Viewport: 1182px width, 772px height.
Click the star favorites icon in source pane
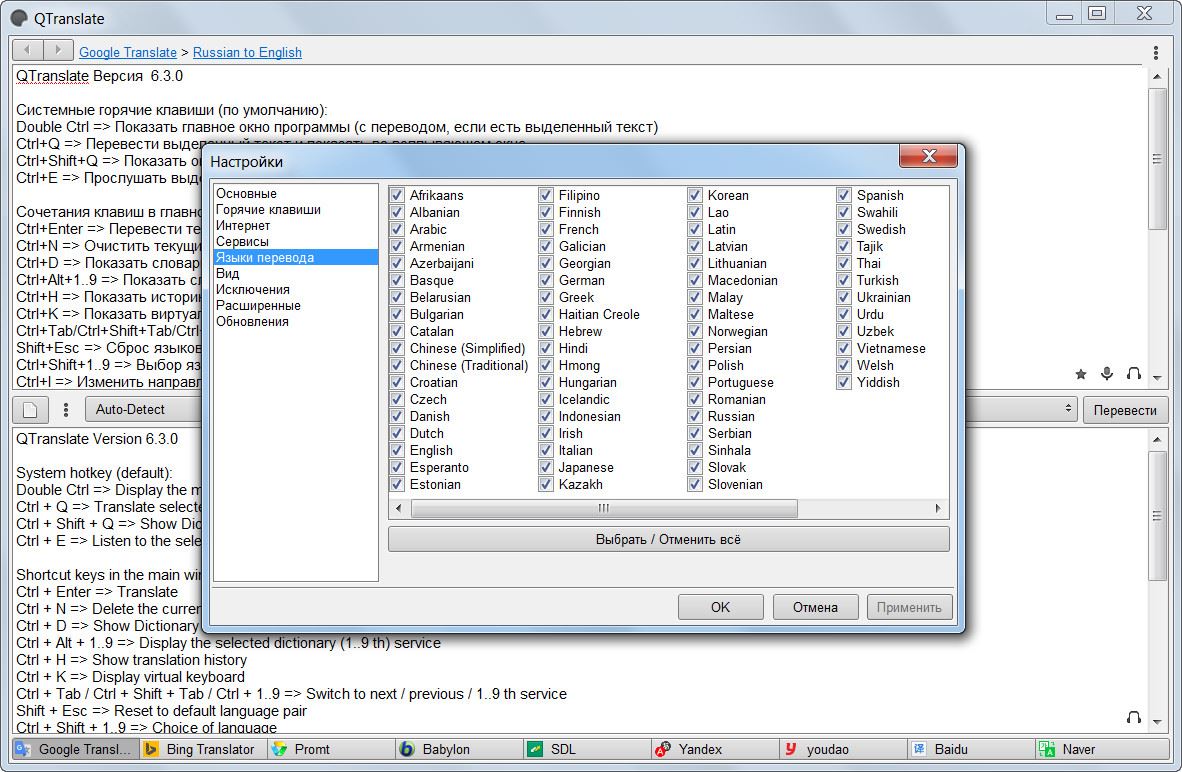(x=1081, y=374)
